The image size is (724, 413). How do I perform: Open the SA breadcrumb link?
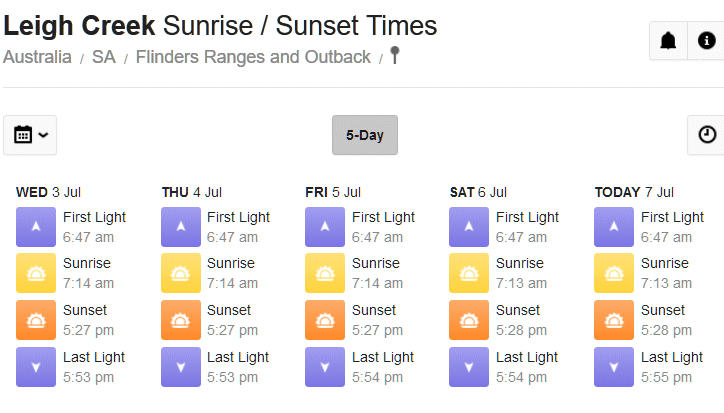103,57
